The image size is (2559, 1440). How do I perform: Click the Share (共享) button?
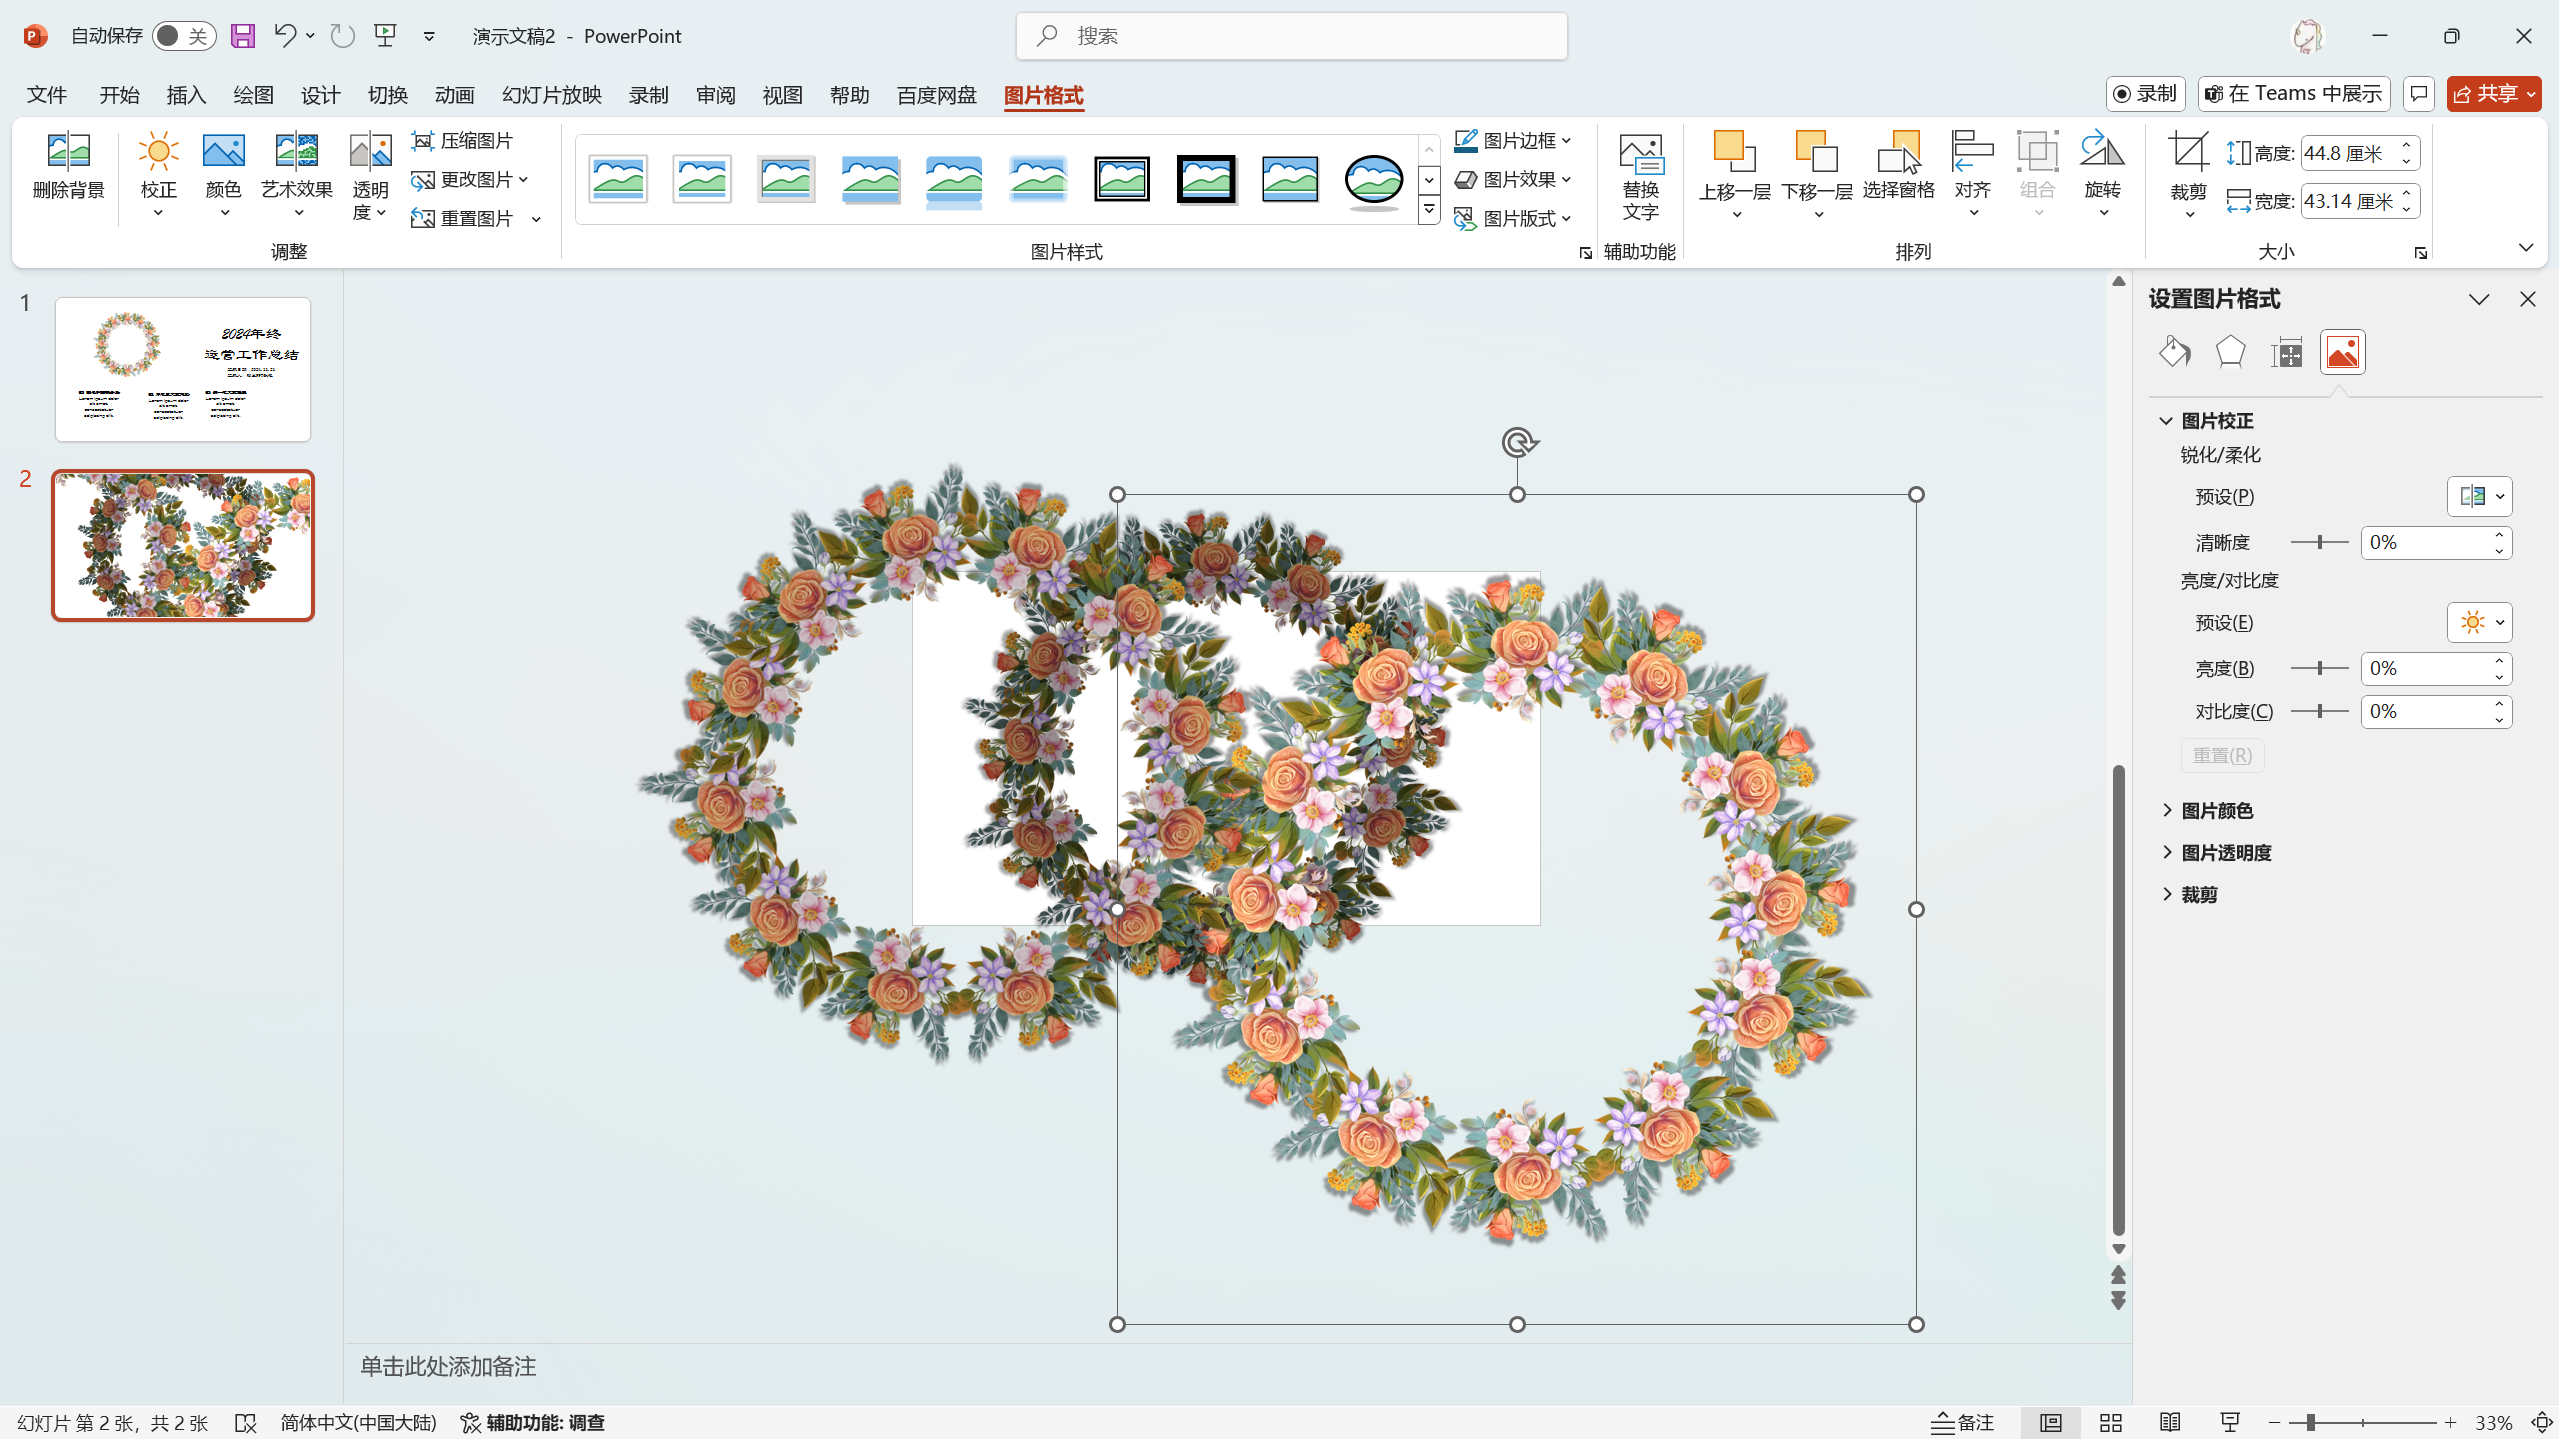(2493, 94)
